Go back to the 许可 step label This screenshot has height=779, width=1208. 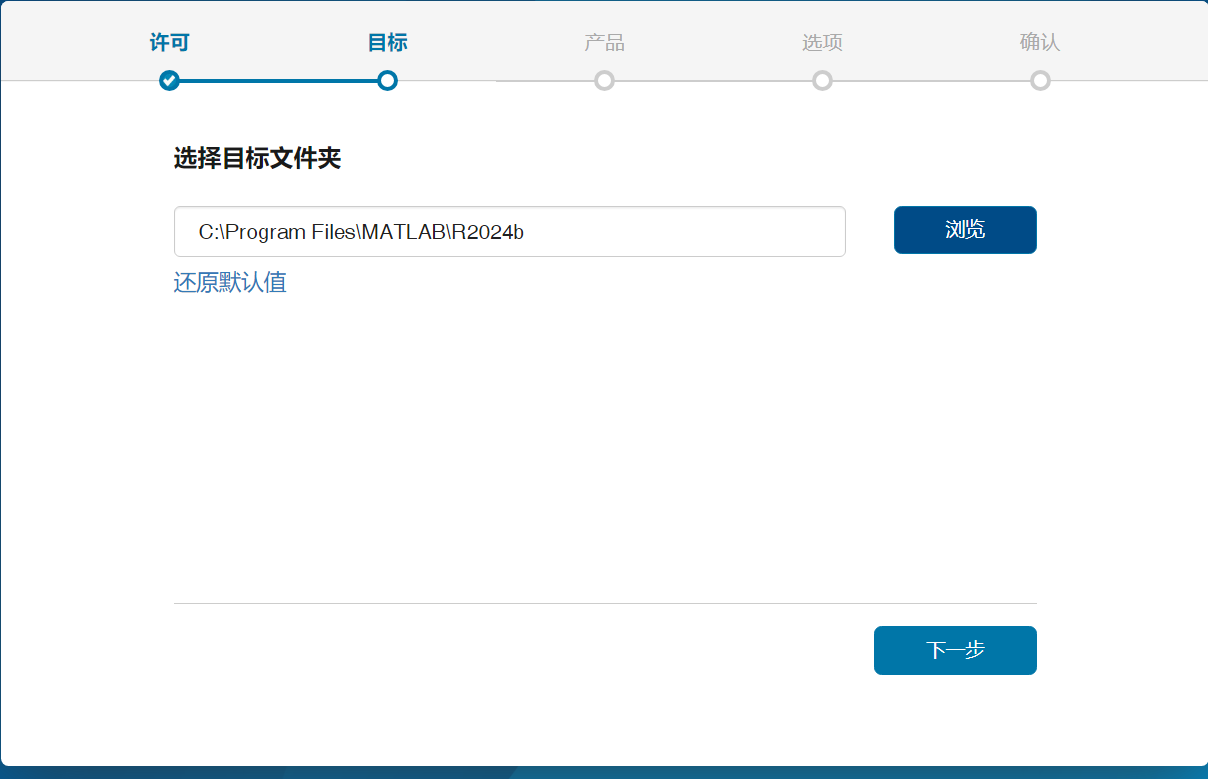click(x=169, y=43)
